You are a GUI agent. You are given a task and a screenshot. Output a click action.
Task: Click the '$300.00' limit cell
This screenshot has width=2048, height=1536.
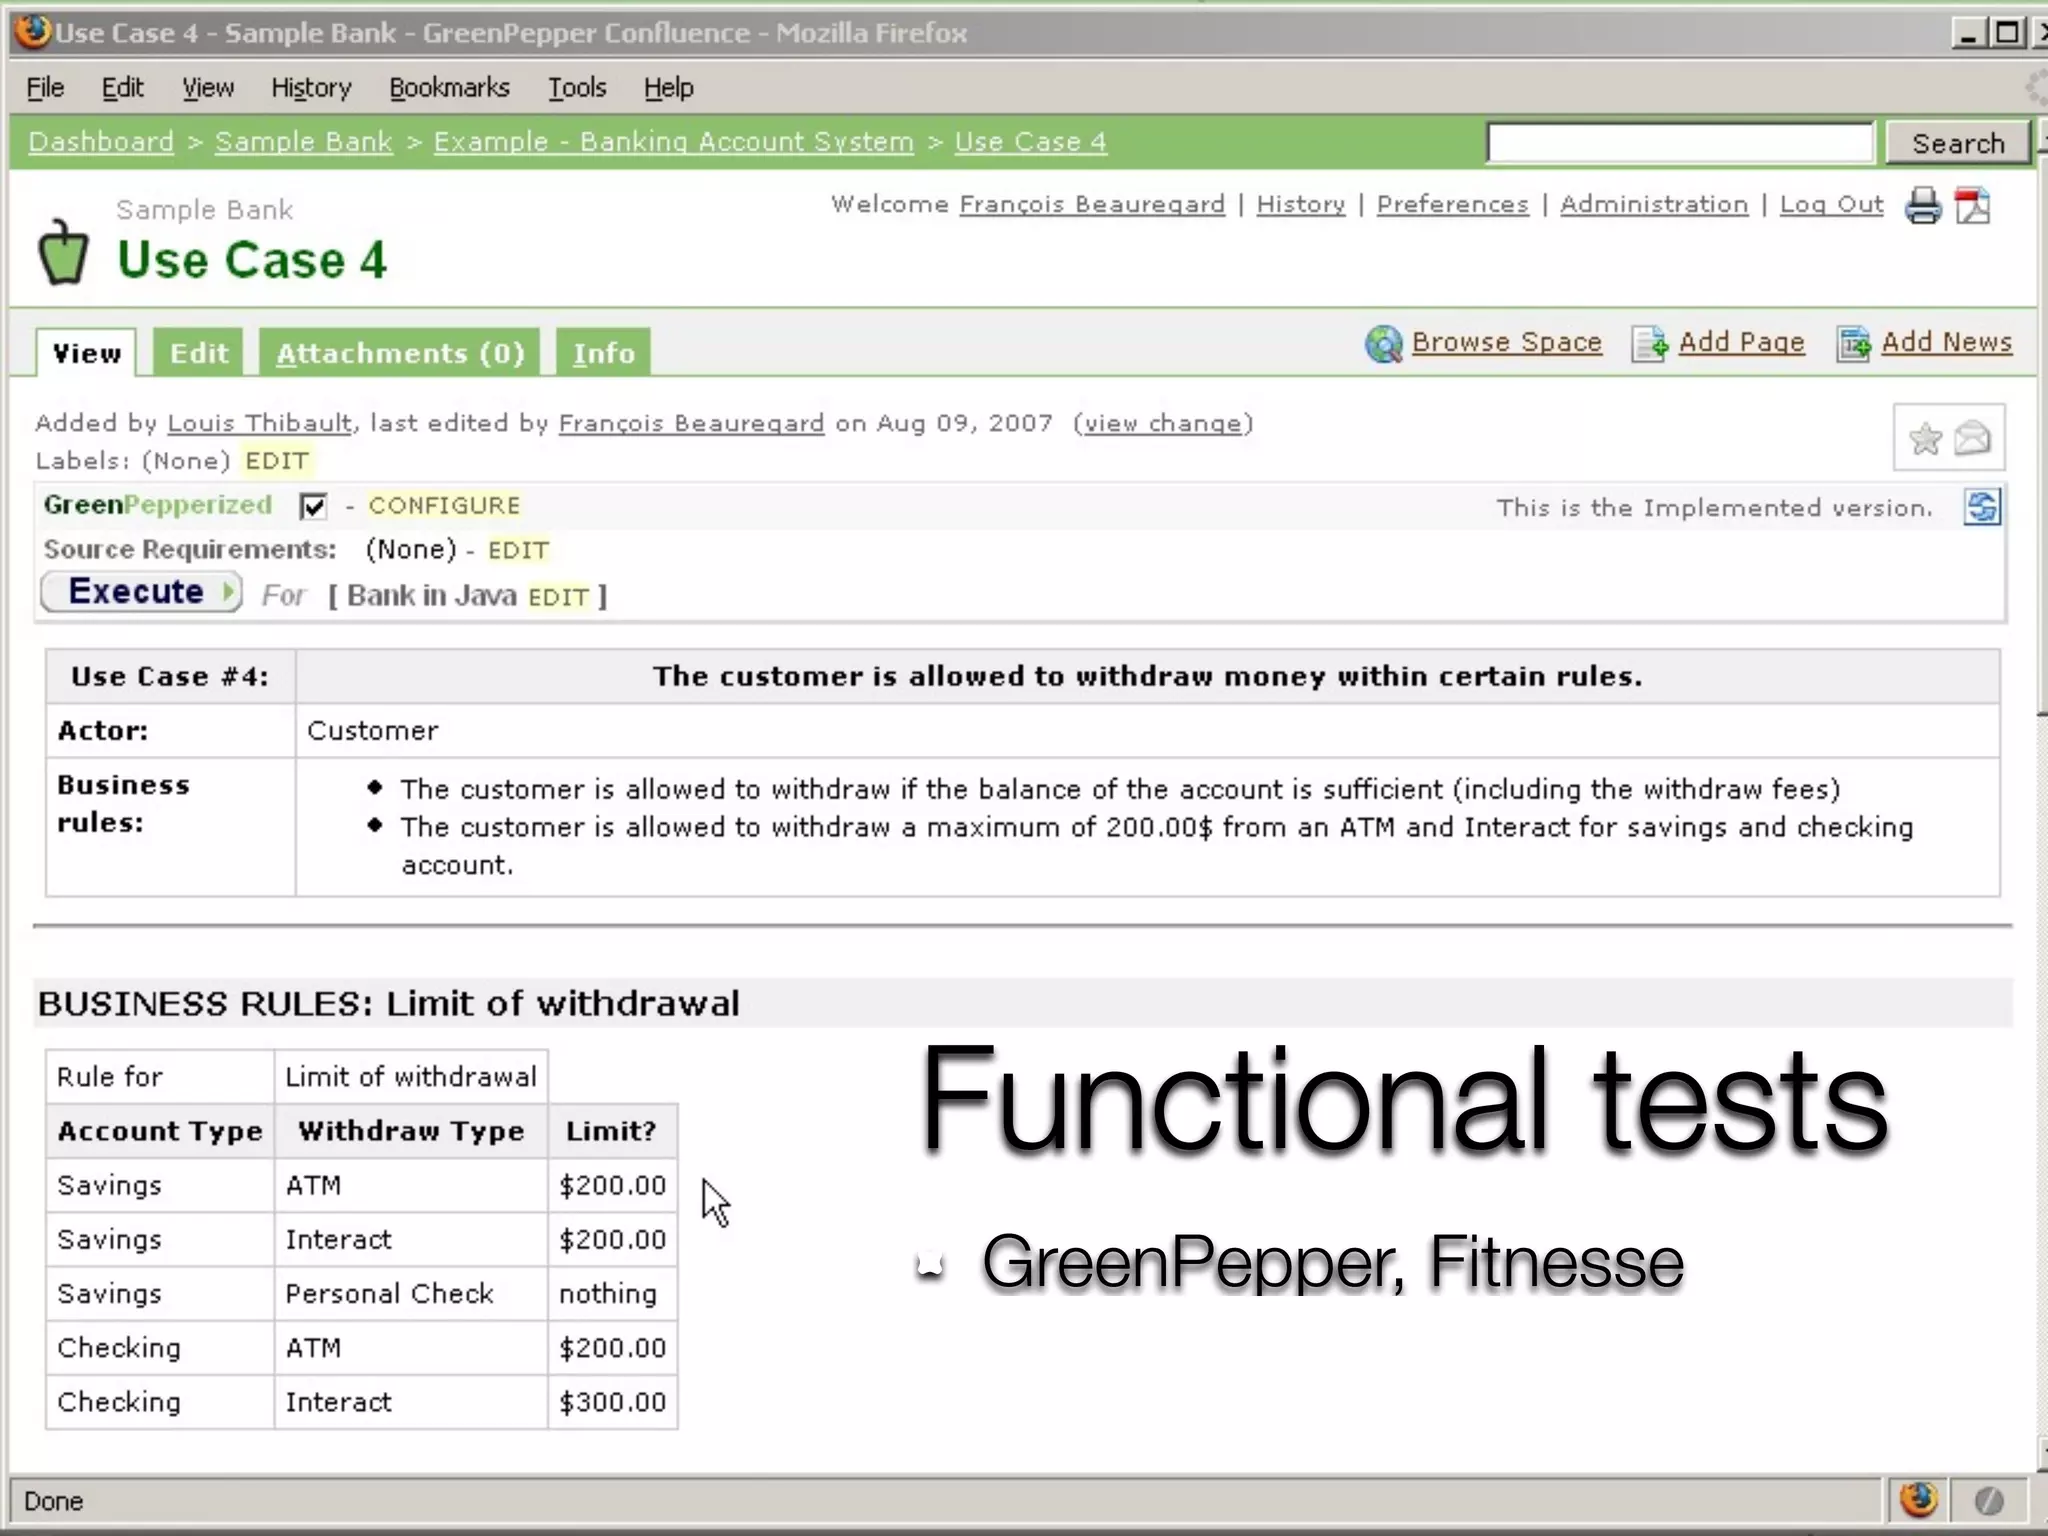point(613,1402)
